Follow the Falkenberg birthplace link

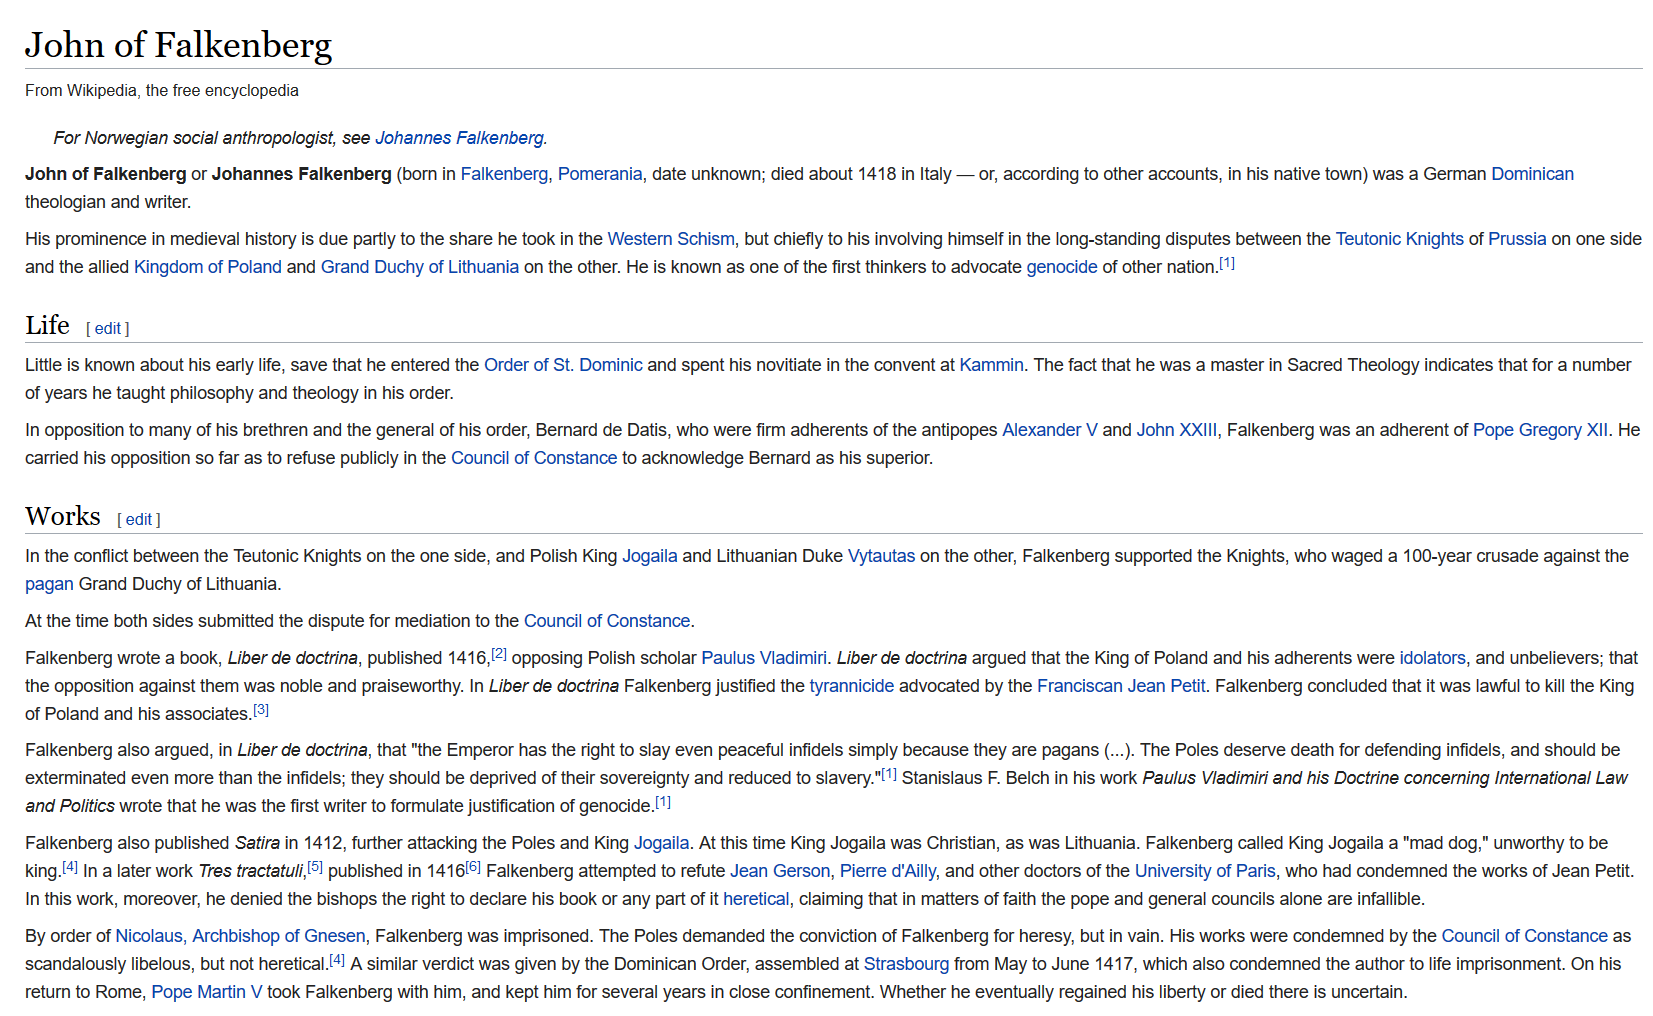click(x=504, y=174)
